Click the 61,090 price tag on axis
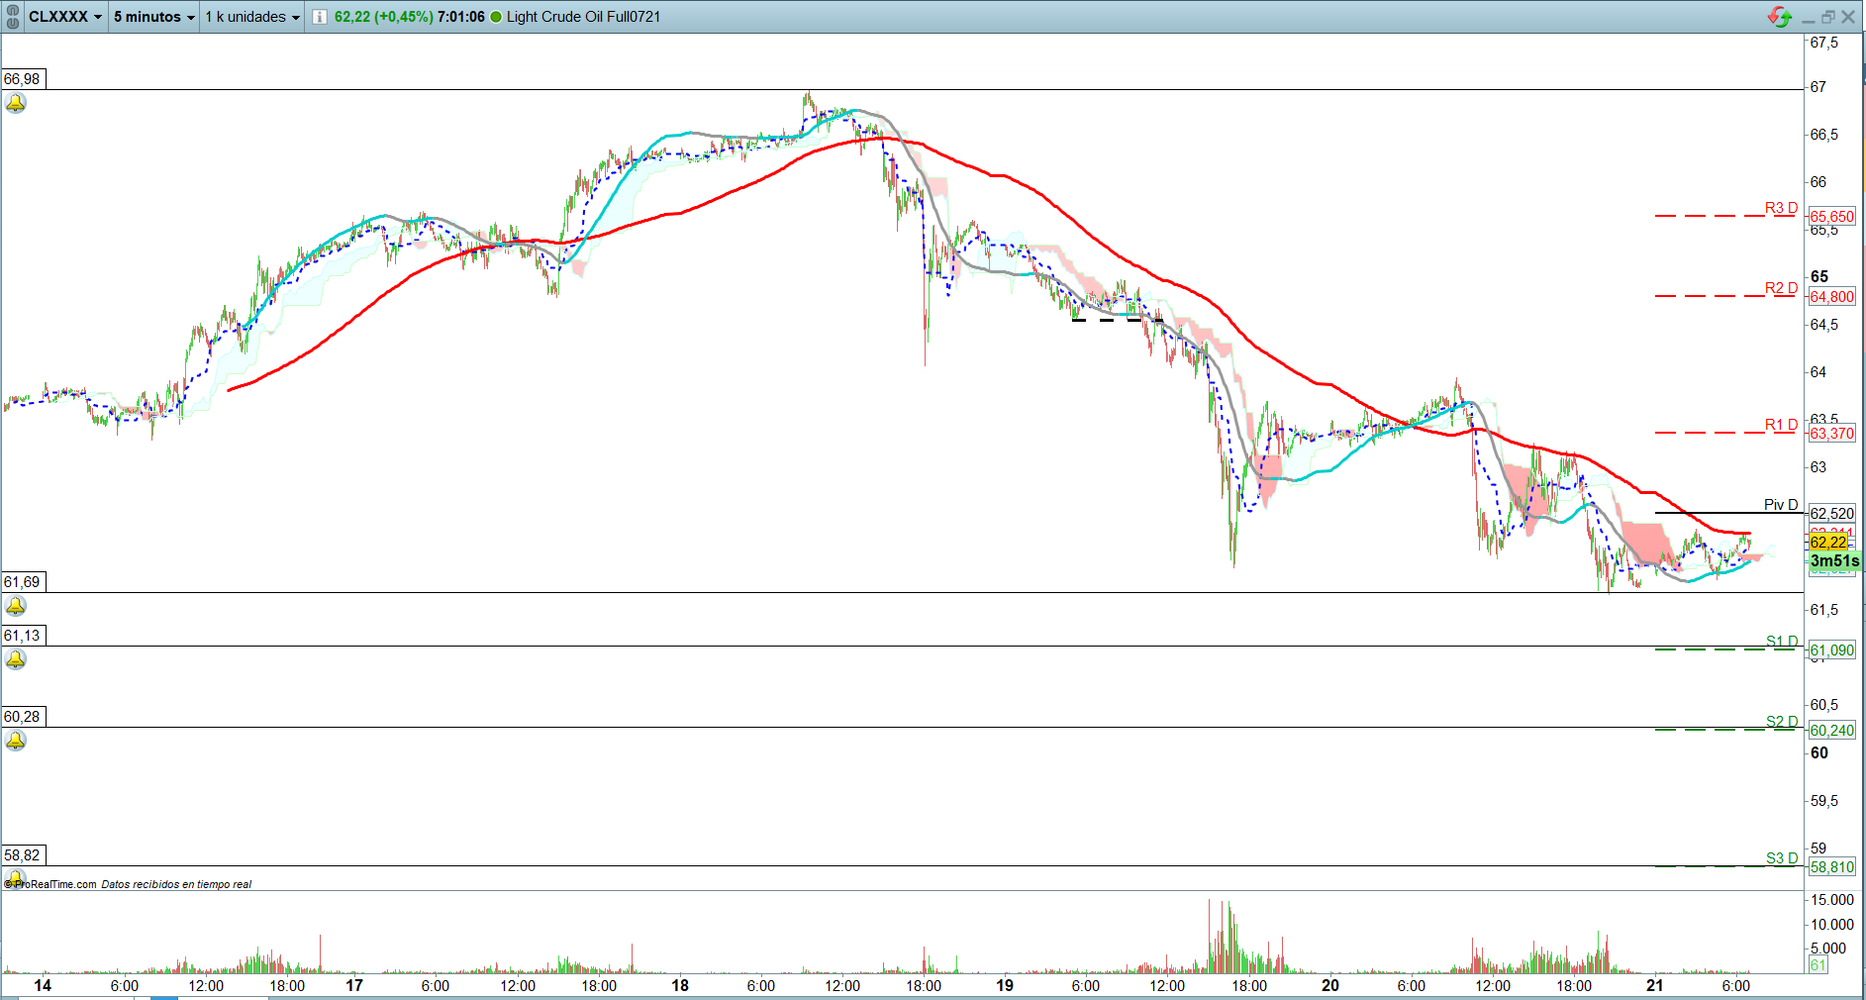 (1832, 650)
